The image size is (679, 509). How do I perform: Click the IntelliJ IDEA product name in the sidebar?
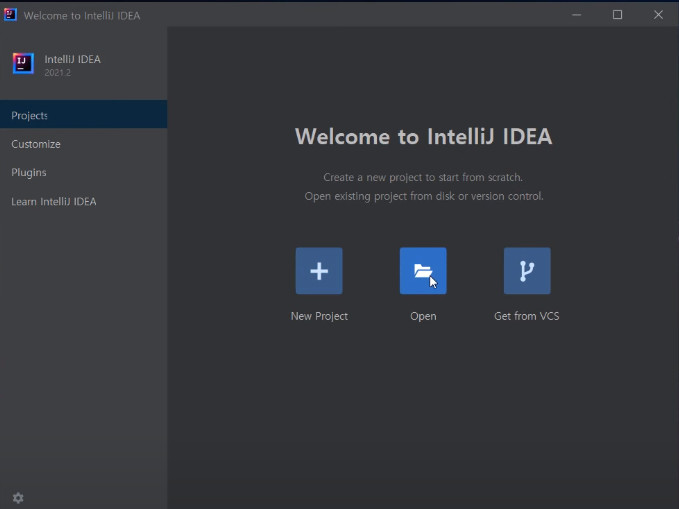tap(72, 59)
